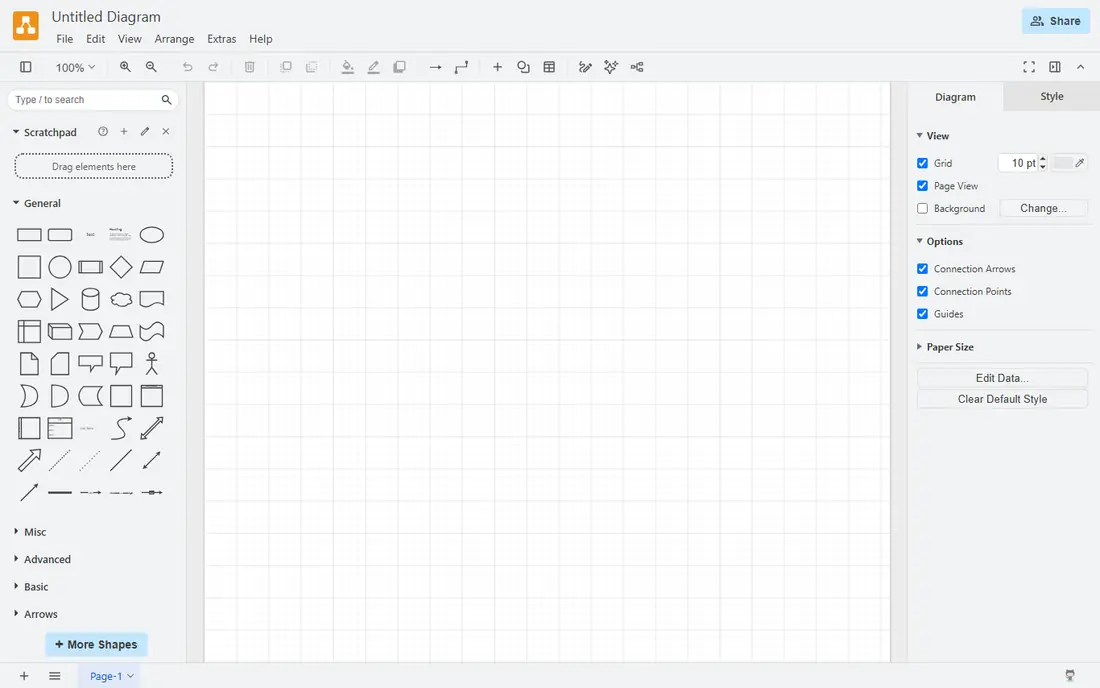The width and height of the screenshot is (1100, 688).
Task: Click the Insert plus icon in toolbar
Action: [x=497, y=67]
